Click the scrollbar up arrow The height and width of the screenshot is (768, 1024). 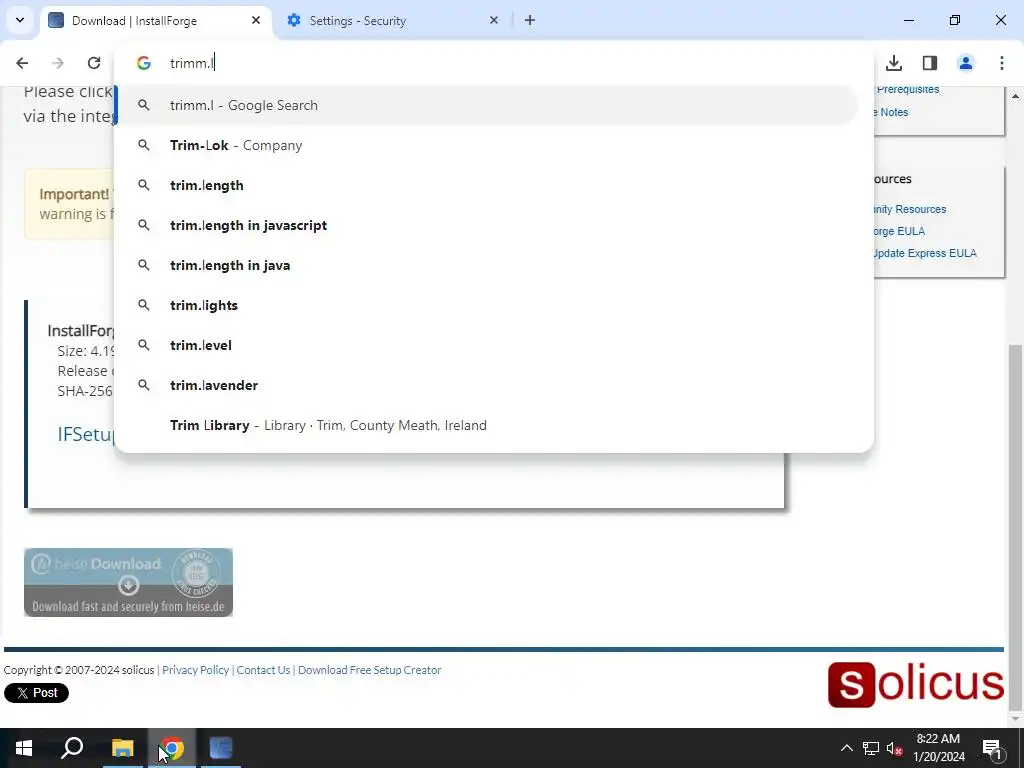click(1015, 96)
